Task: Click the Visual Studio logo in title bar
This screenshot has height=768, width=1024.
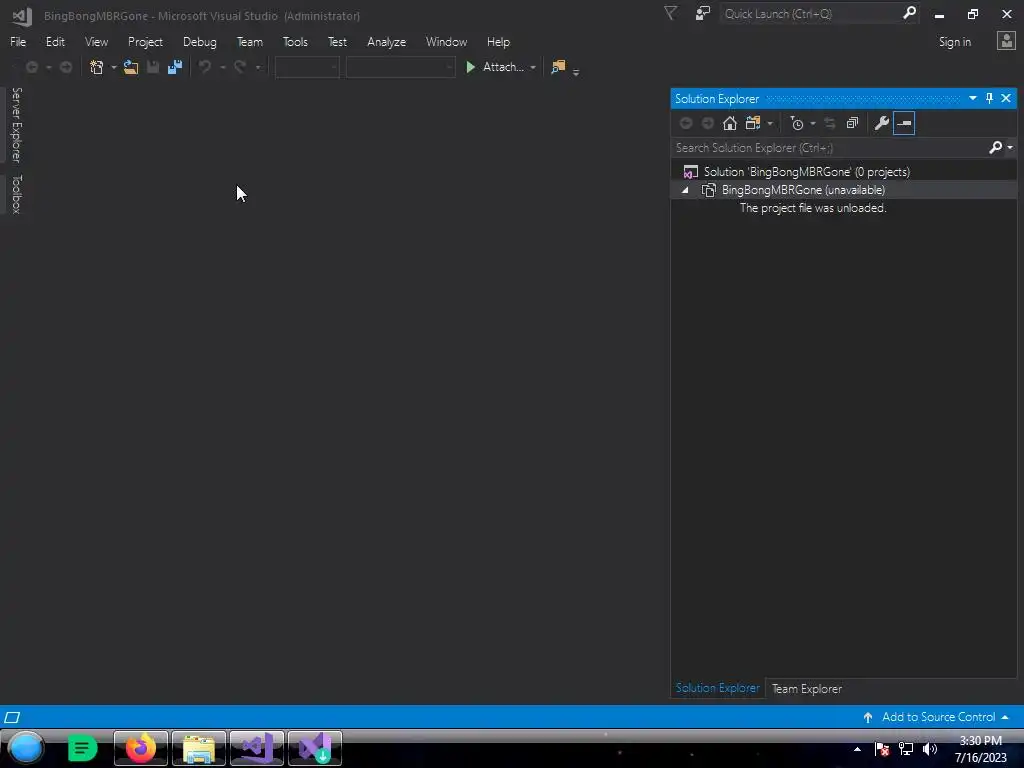Action: tap(22, 16)
